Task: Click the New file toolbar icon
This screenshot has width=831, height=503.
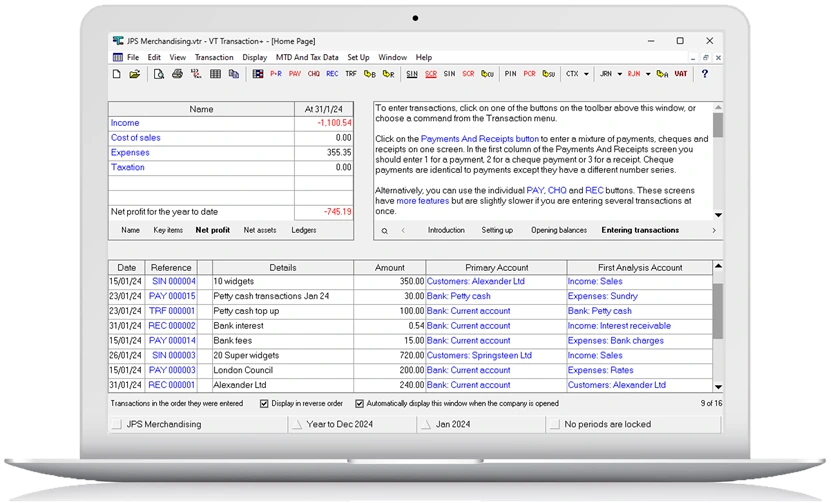Action: click(x=117, y=74)
